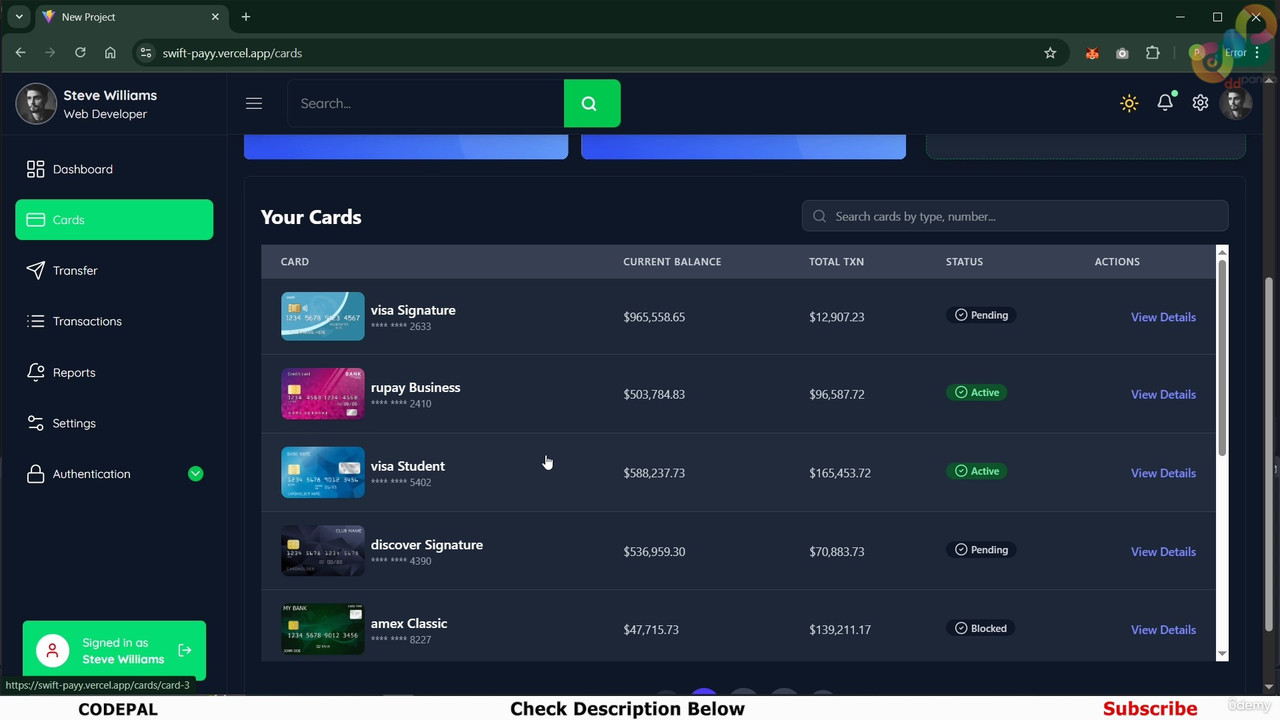Screen dimensions: 1280x720
Task: Click the CURRENT BALANCE column header
Action: [672, 262]
